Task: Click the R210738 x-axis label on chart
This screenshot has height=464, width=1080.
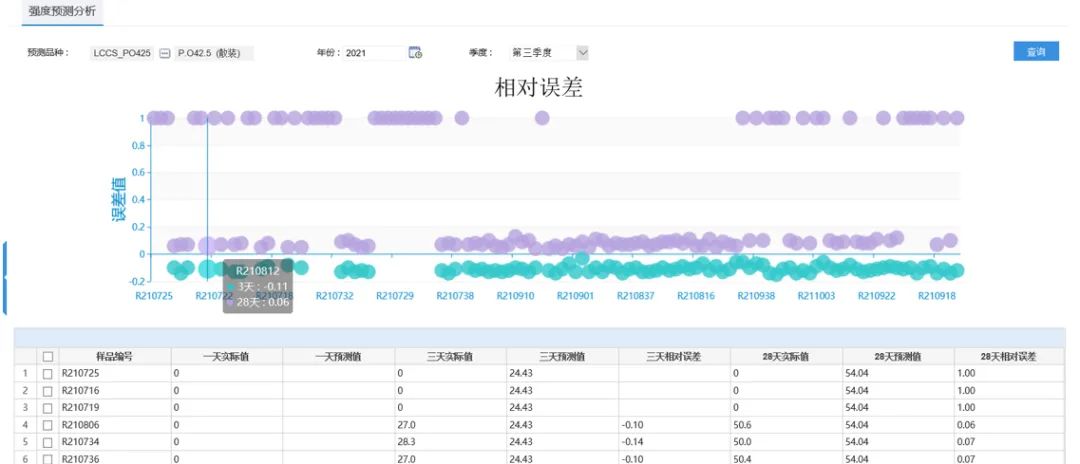Action: point(454,296)
